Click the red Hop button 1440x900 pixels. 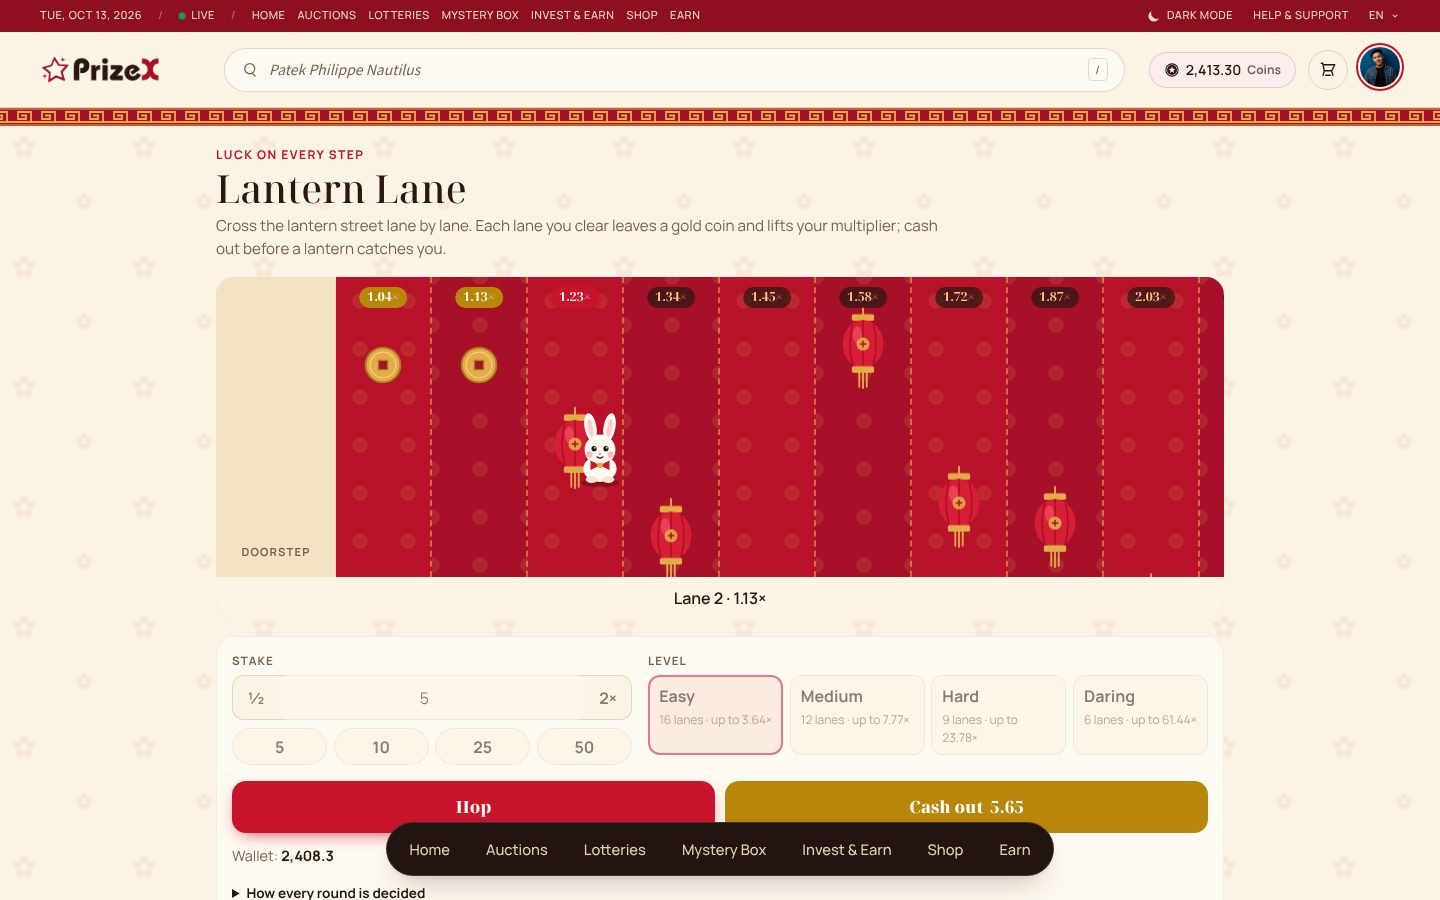[473, 807]
